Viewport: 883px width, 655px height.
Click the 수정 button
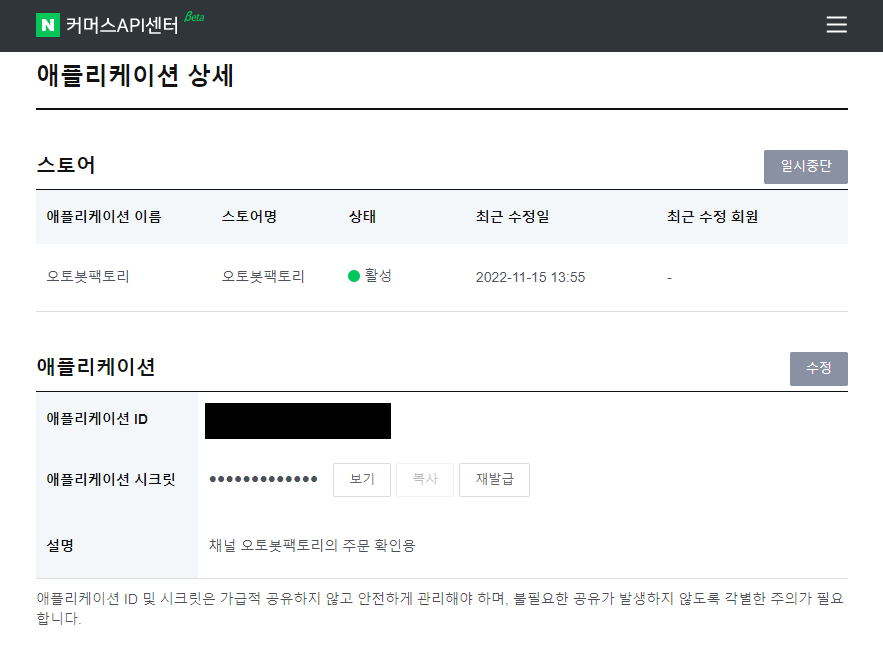(818, 369)
